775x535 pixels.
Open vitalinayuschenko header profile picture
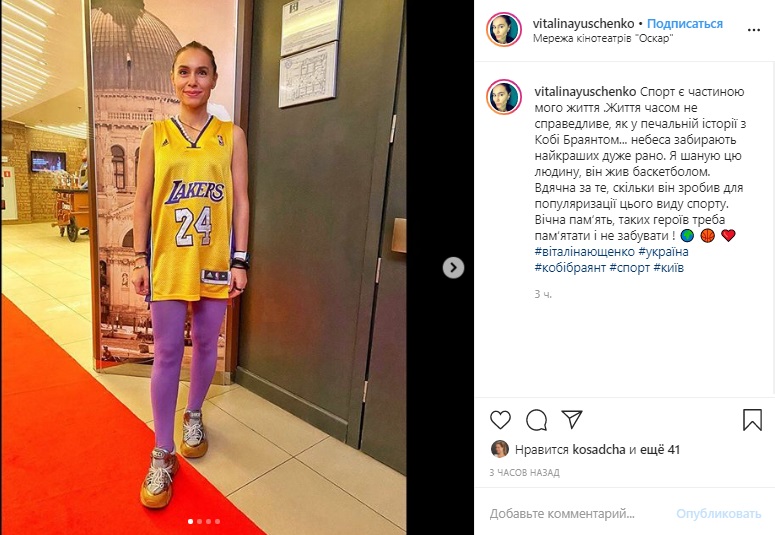coord(504,30)
